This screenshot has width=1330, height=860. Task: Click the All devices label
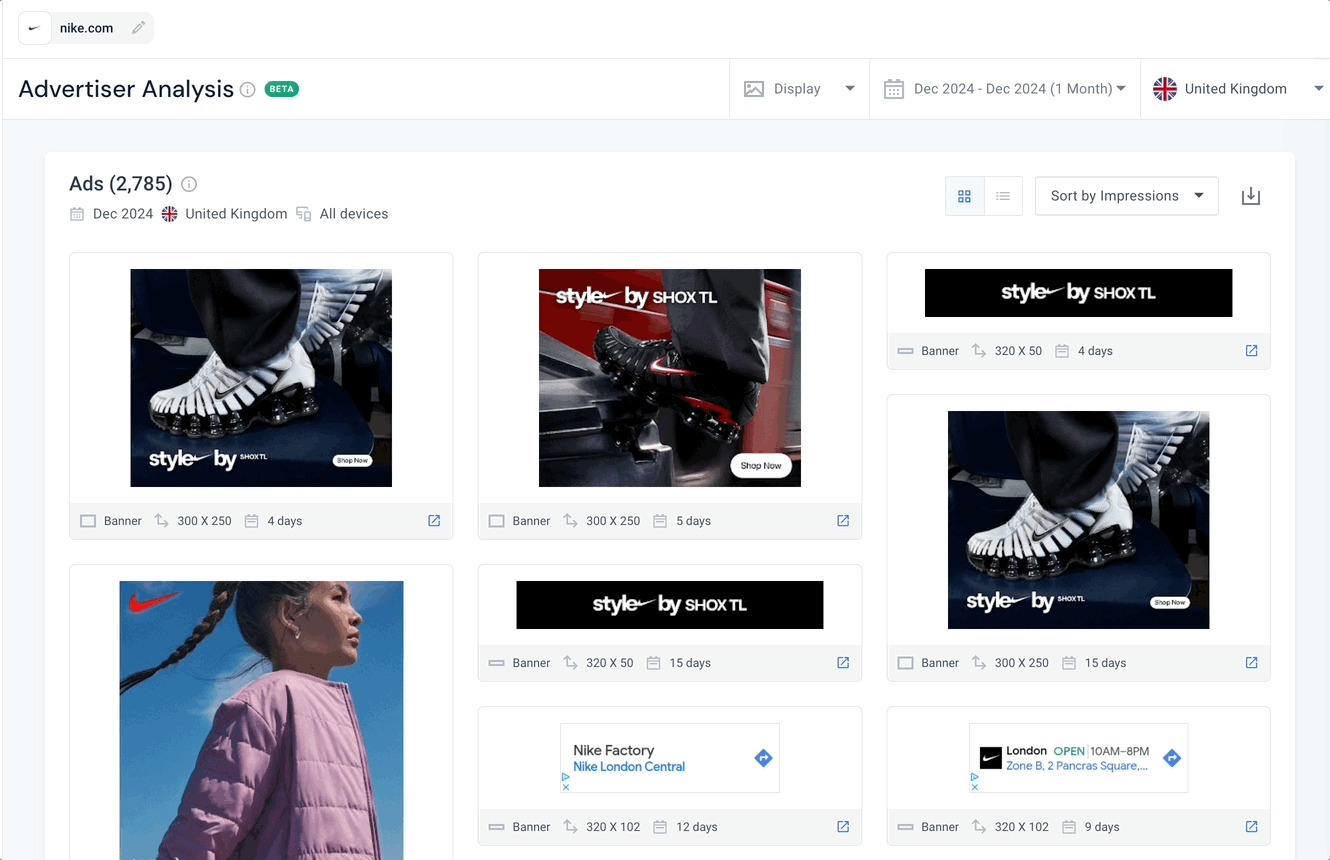[x=354, y=214]
